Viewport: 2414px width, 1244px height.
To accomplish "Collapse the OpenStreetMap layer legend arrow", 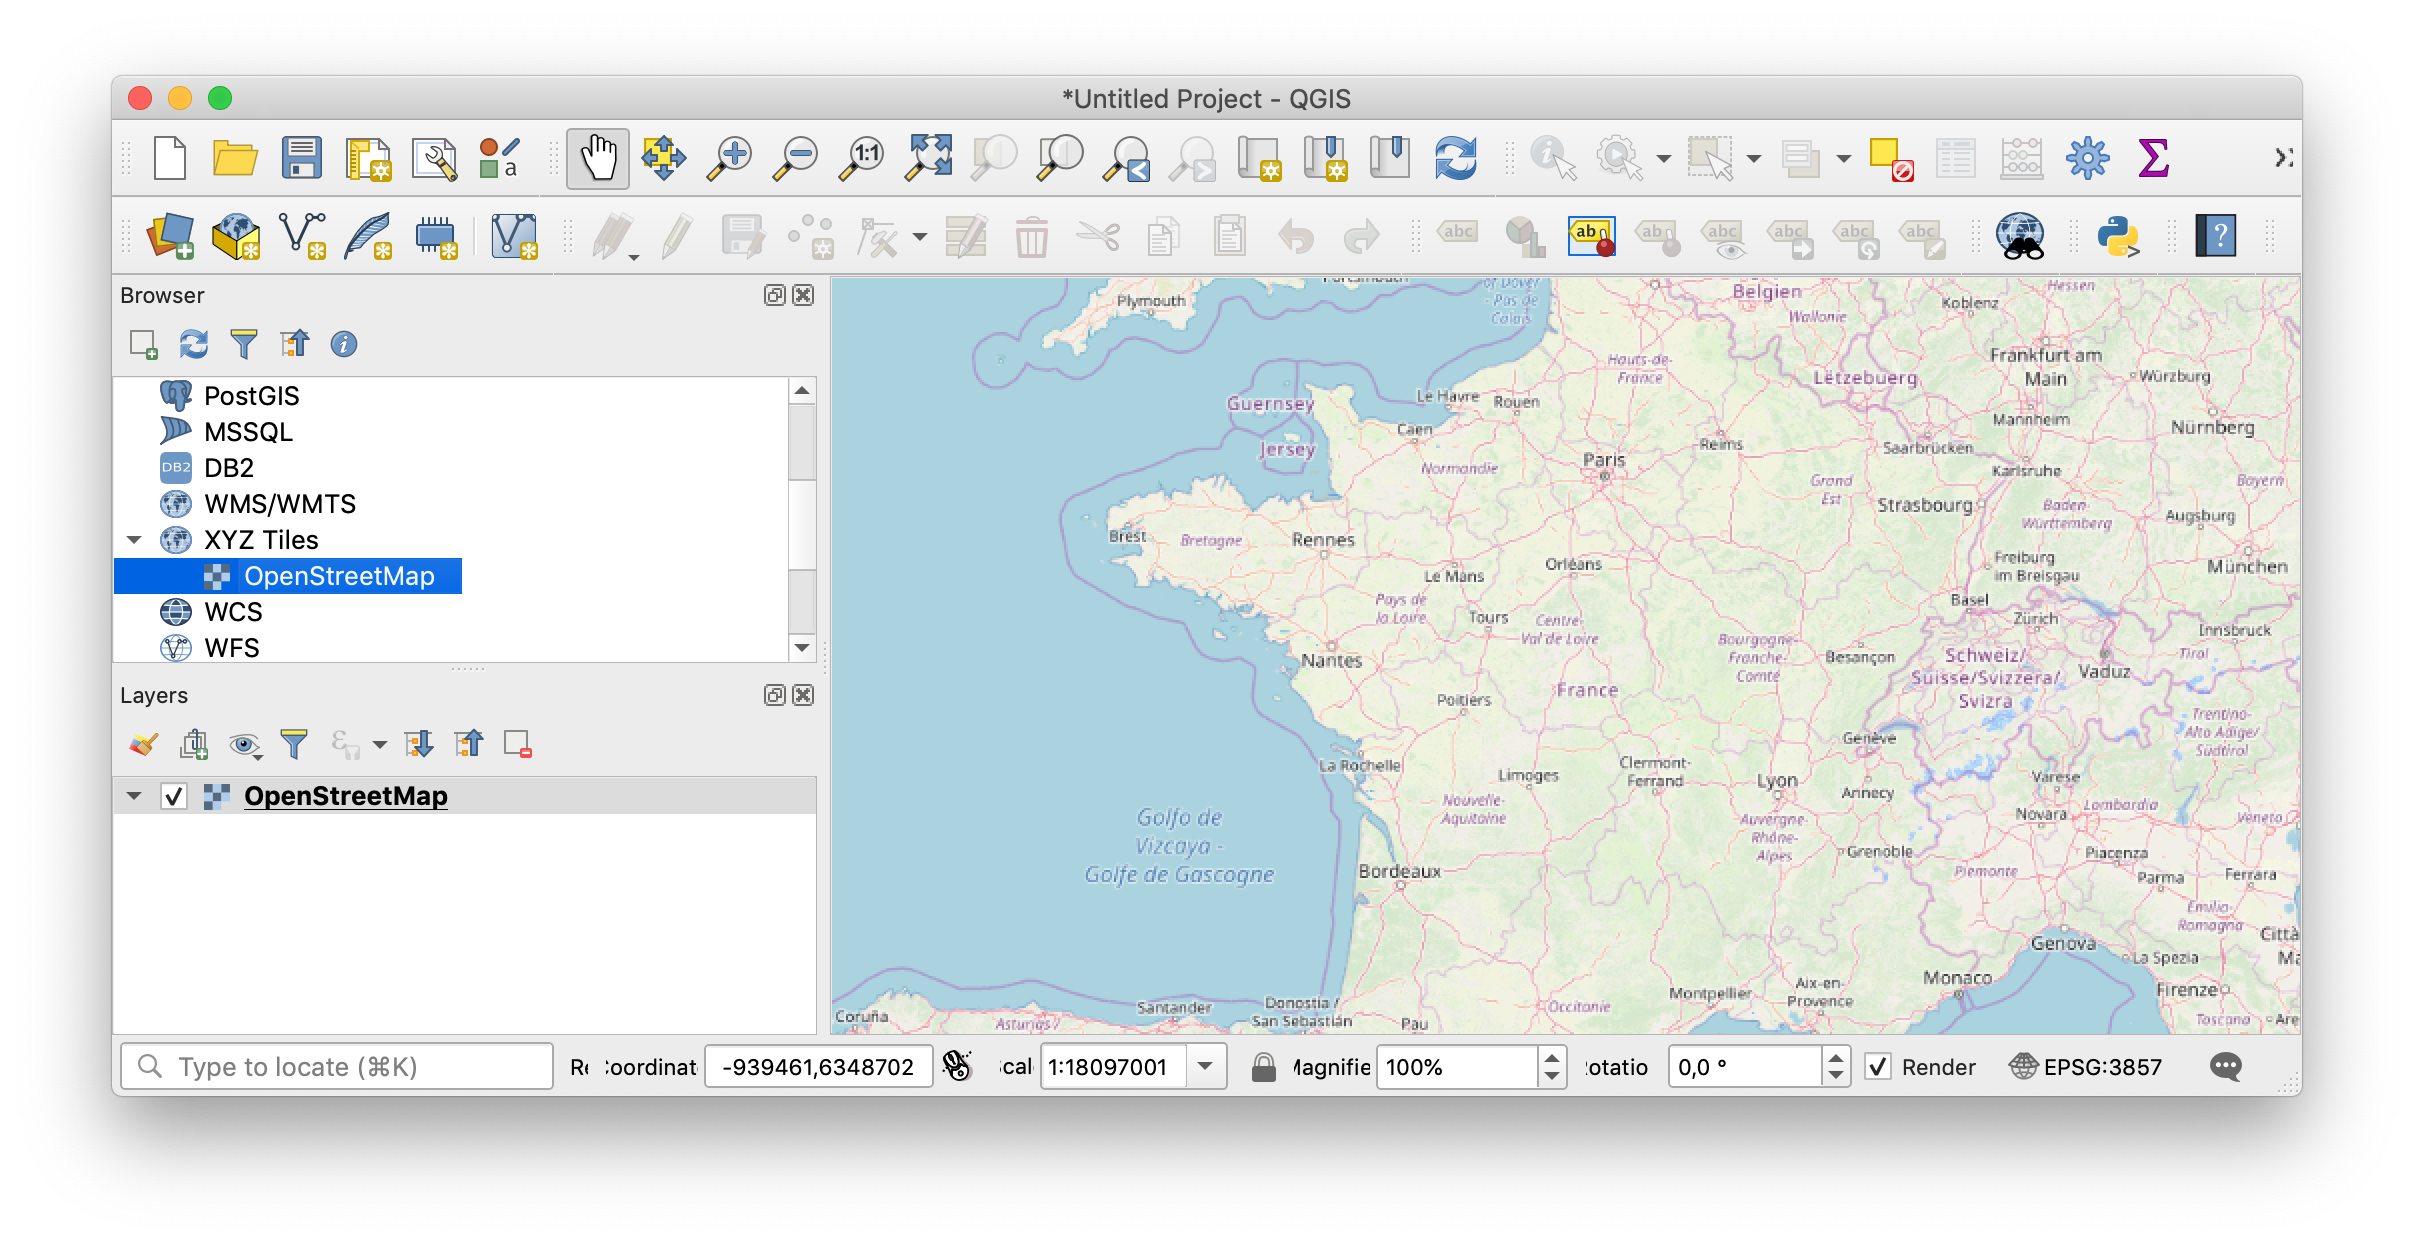I will point(134,796).
